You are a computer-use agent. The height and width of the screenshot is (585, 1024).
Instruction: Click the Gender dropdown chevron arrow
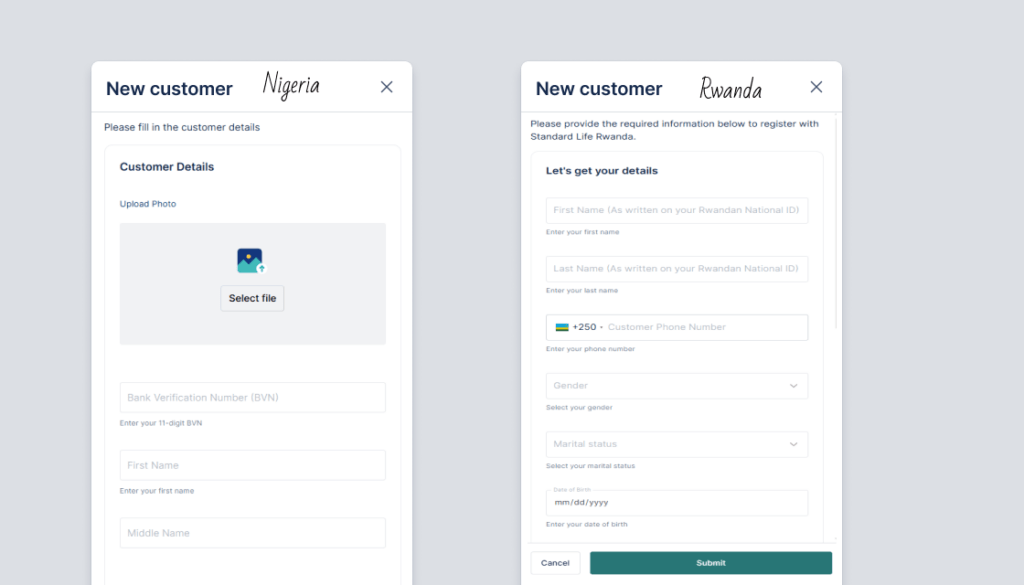click(794, 386)
